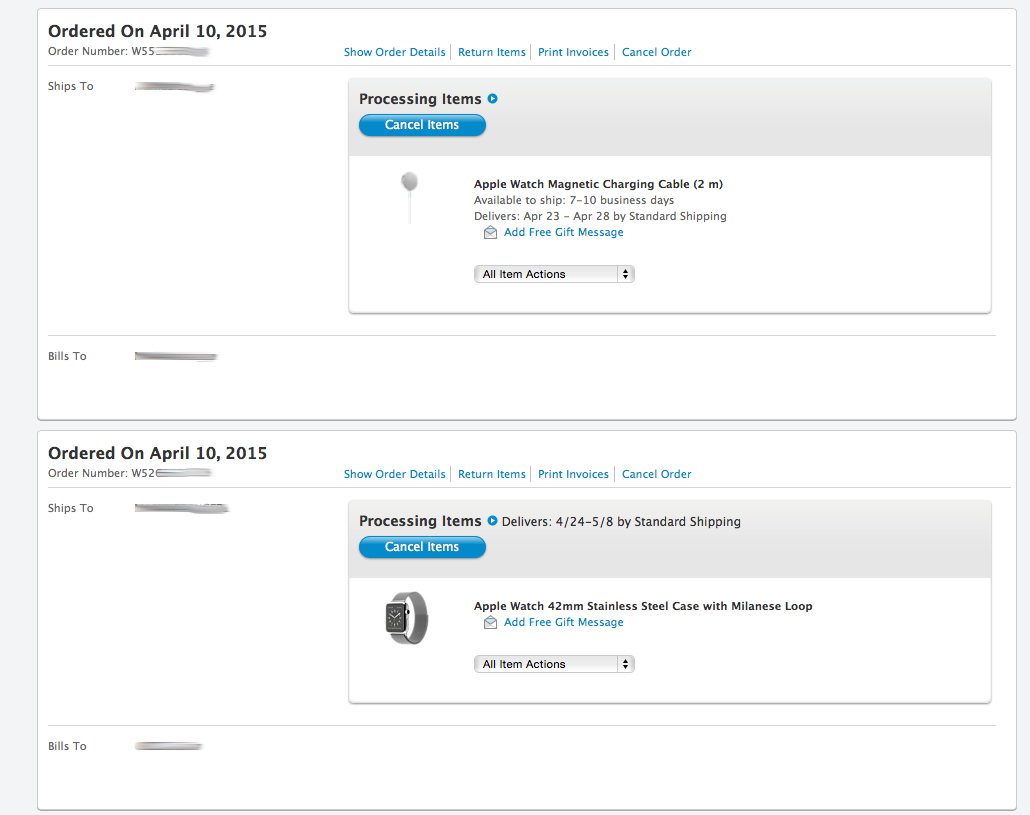This screenshot has height=815, width=1030.
Task: Show Order Details for the first order
Action: coord(394,52)
